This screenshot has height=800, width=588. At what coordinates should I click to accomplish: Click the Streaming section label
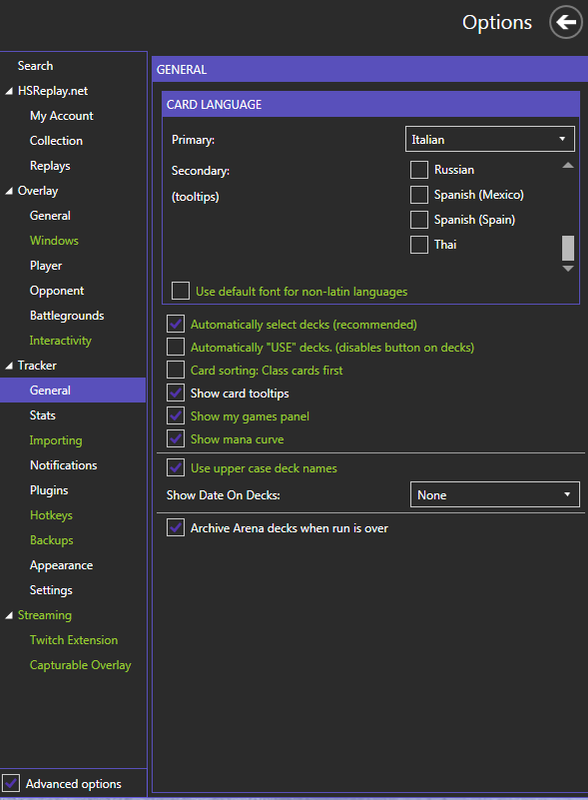[x=44, y=615]
